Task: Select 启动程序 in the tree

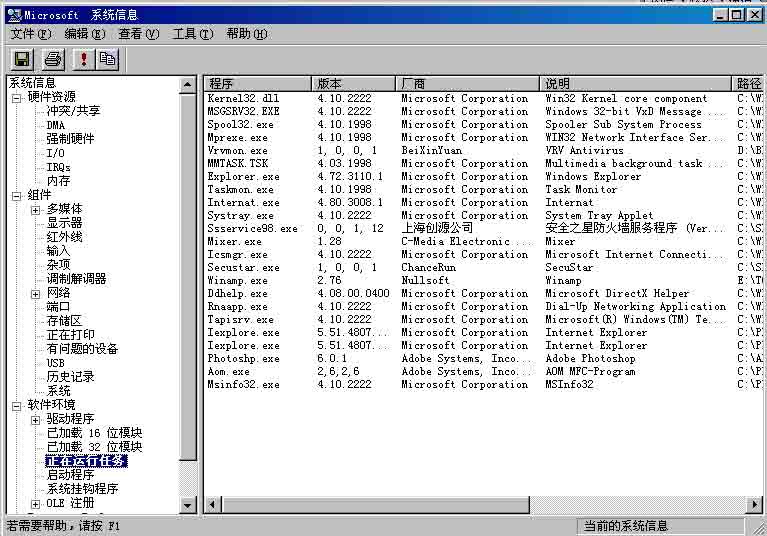Action: [70, 475]
